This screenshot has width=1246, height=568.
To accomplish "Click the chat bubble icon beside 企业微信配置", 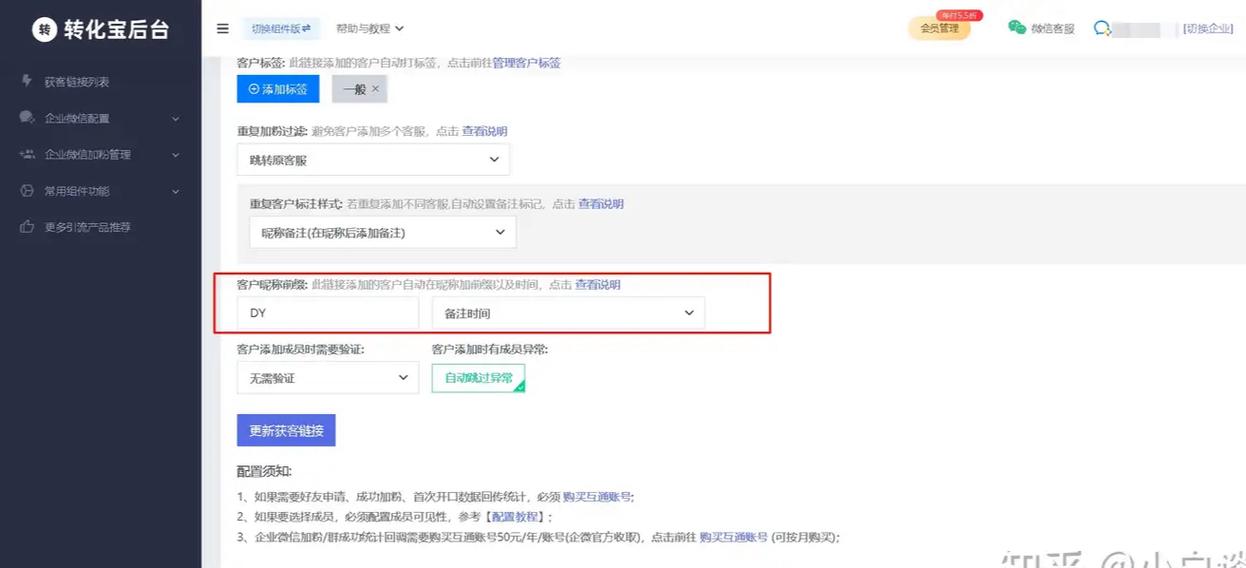I will 27,118.
